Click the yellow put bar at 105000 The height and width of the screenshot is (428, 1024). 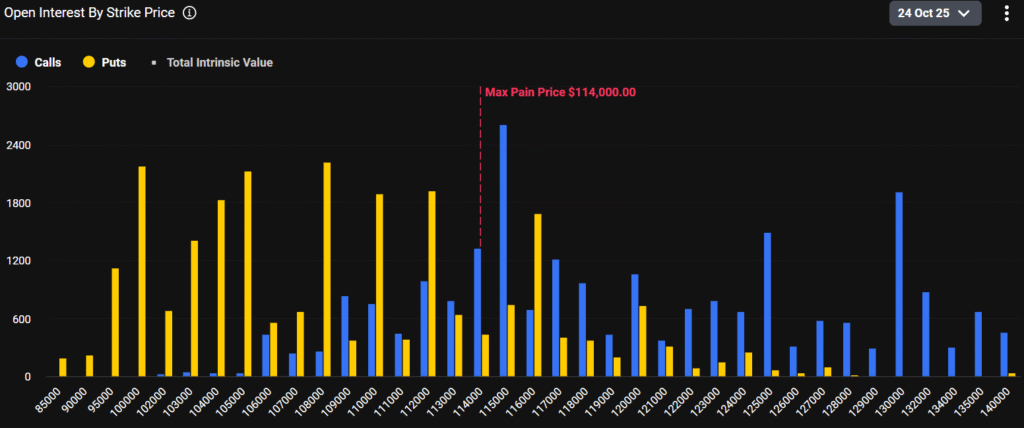tap(248, 274)
